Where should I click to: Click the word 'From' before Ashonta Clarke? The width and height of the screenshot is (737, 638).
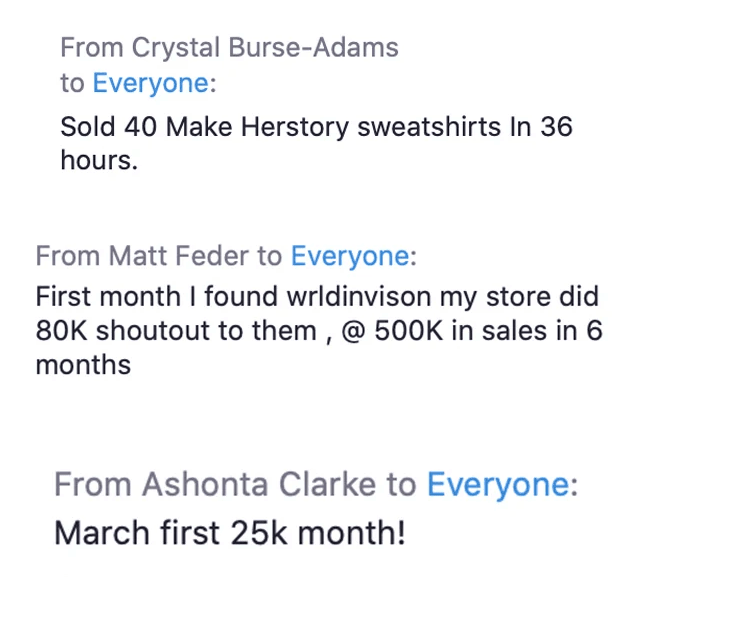pos(93,485)
